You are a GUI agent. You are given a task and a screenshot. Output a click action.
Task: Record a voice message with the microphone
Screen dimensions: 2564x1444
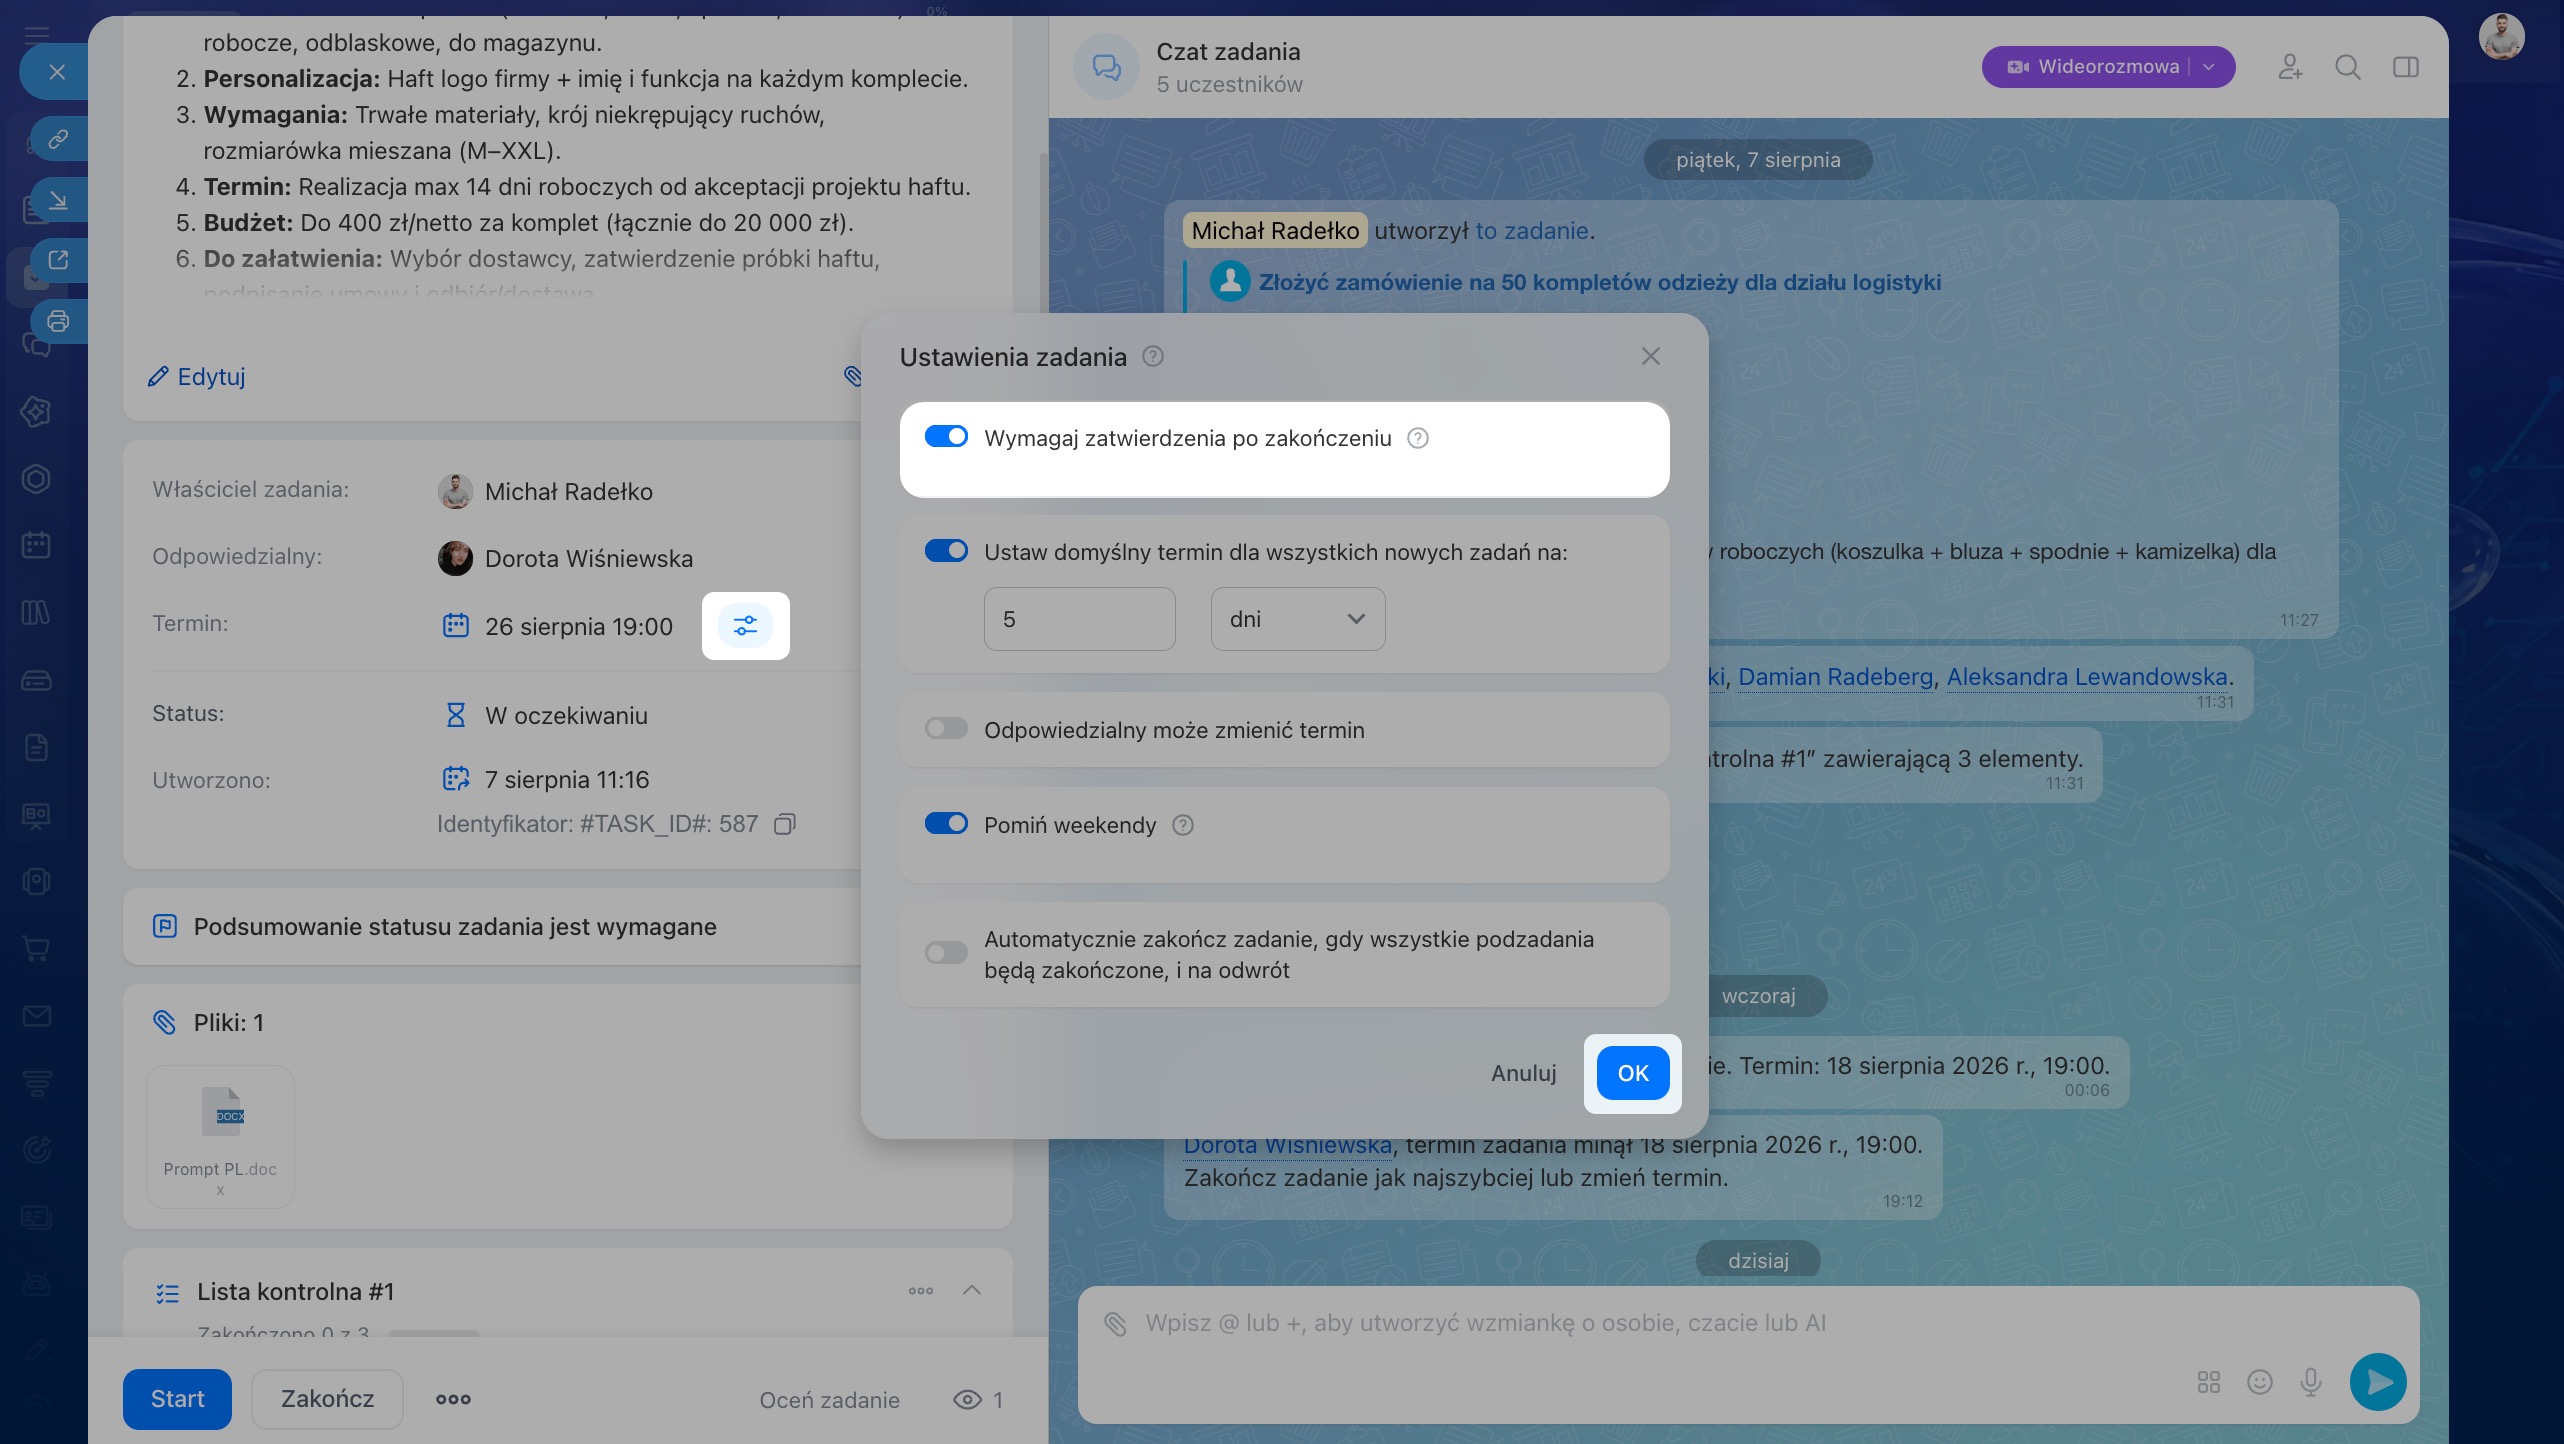click(2311, 1382)
